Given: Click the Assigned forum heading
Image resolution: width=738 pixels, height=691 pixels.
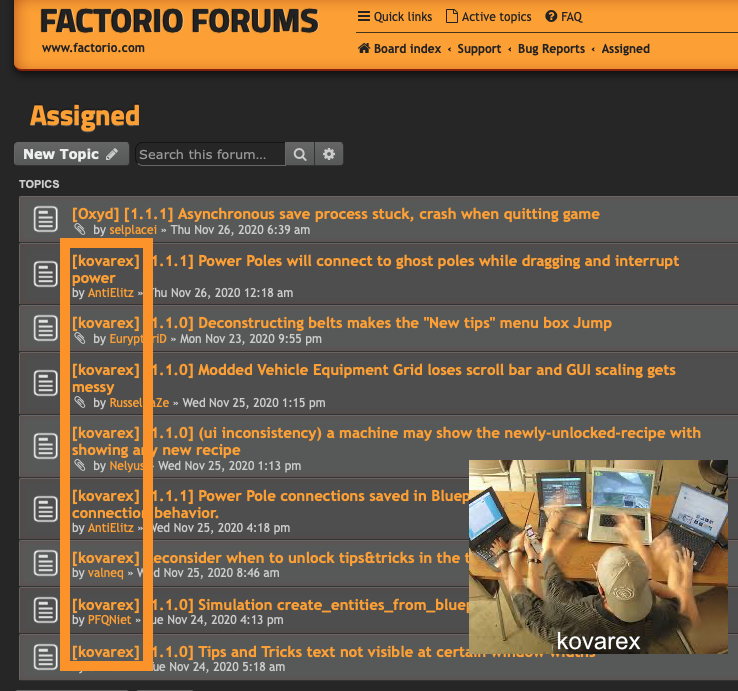Looking at the screenshot, I should click(85, 116).
